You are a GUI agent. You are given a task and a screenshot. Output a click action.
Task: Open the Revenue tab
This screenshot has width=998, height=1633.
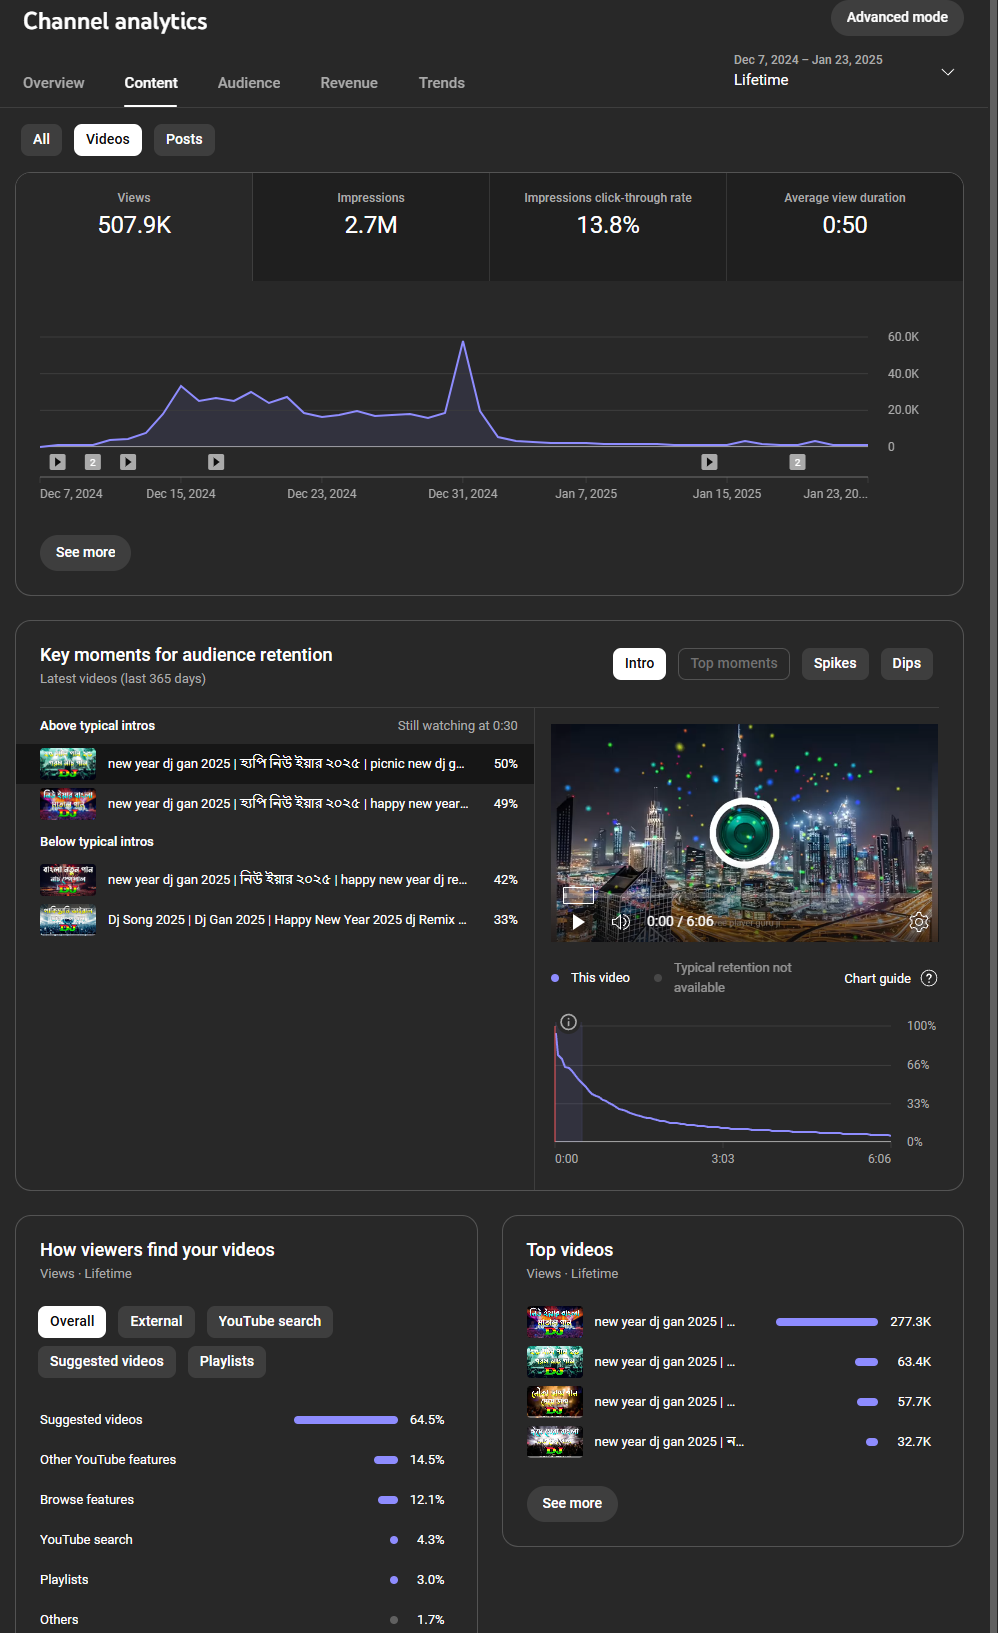[349, 83]
